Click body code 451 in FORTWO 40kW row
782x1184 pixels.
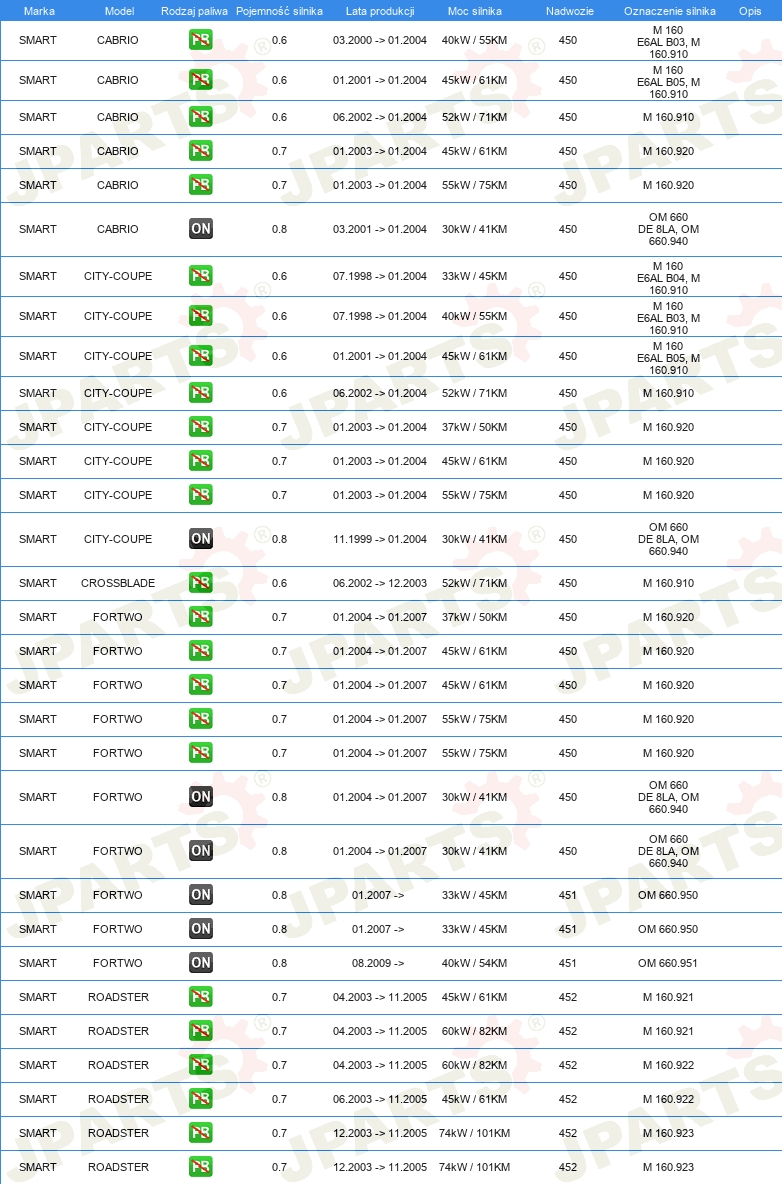pos(568,963)
